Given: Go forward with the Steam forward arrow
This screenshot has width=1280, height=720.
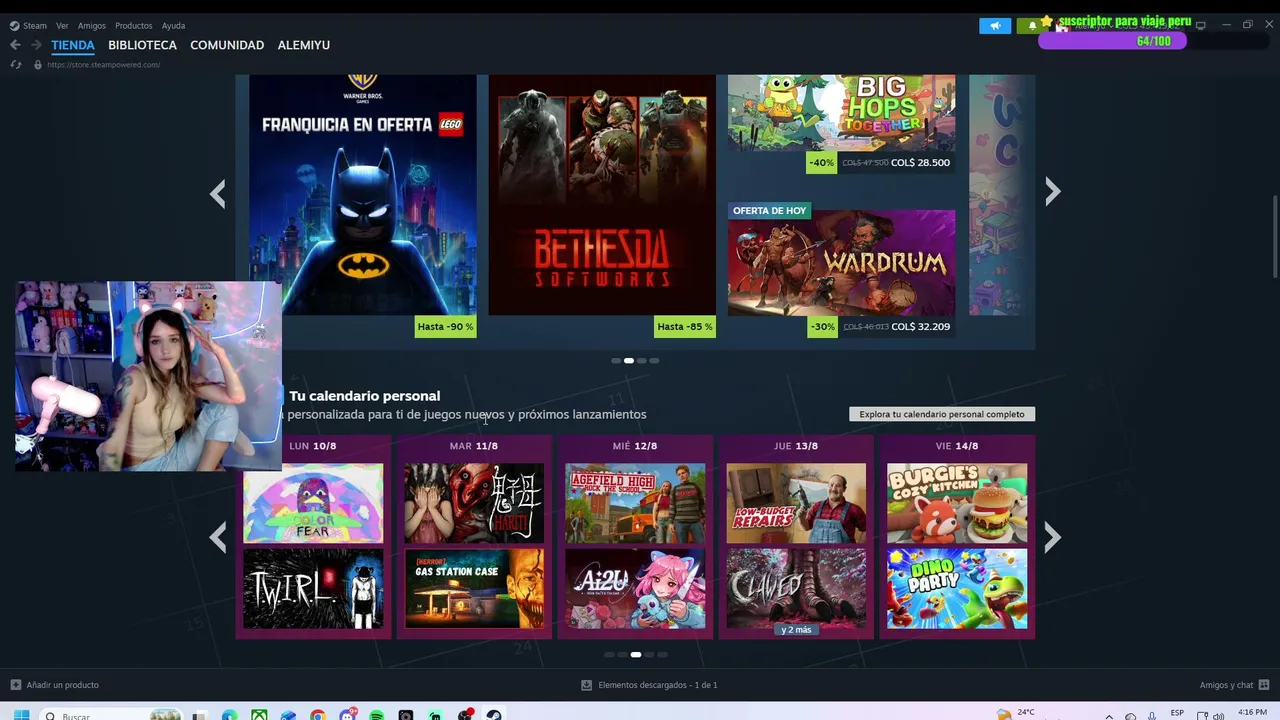Looking at the screenshot, I should (x=36, y=45).
